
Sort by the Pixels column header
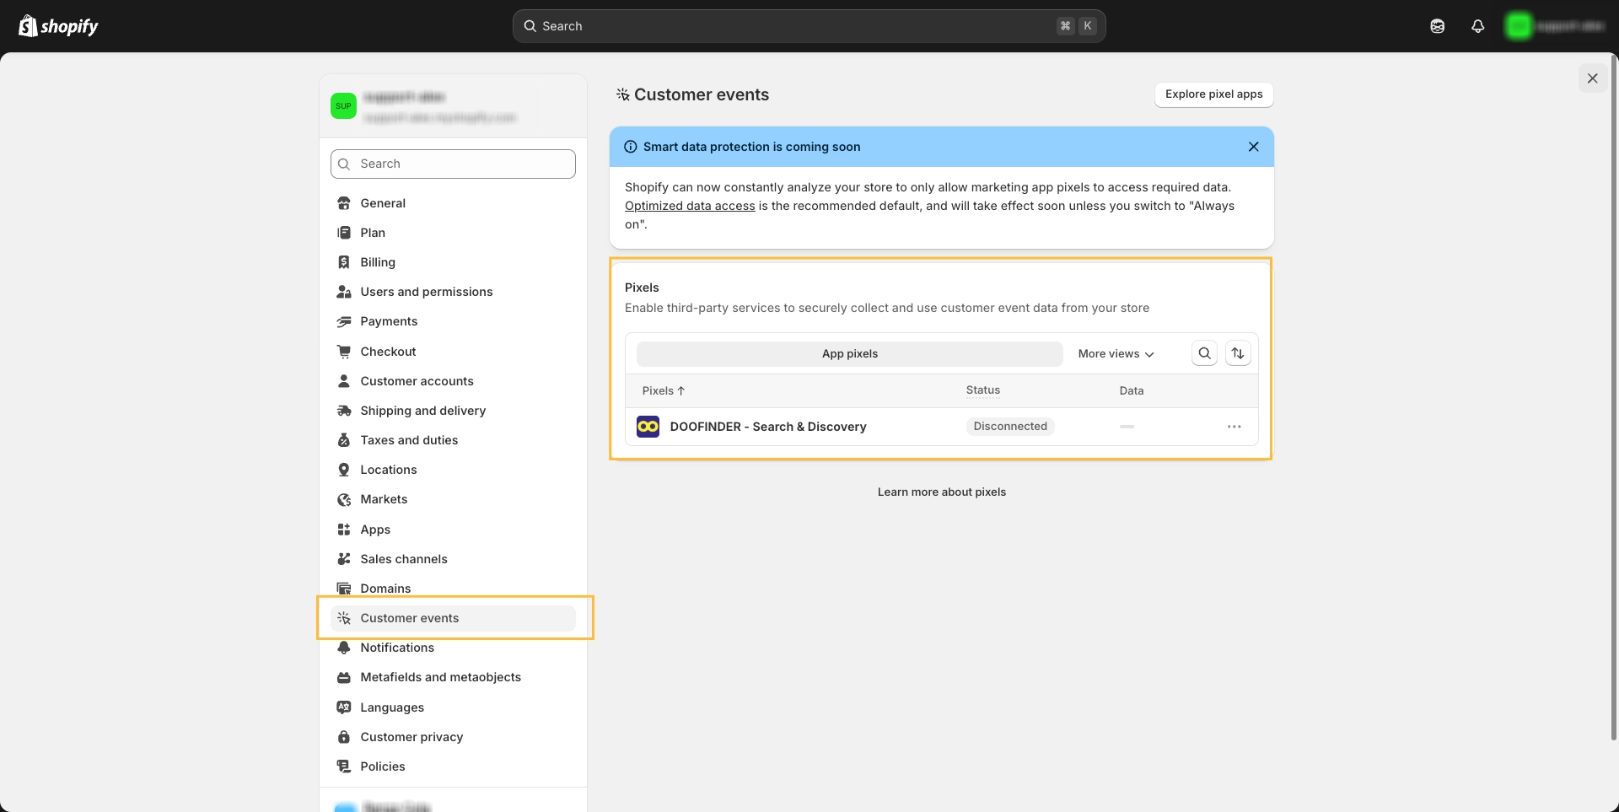point(664,391)
